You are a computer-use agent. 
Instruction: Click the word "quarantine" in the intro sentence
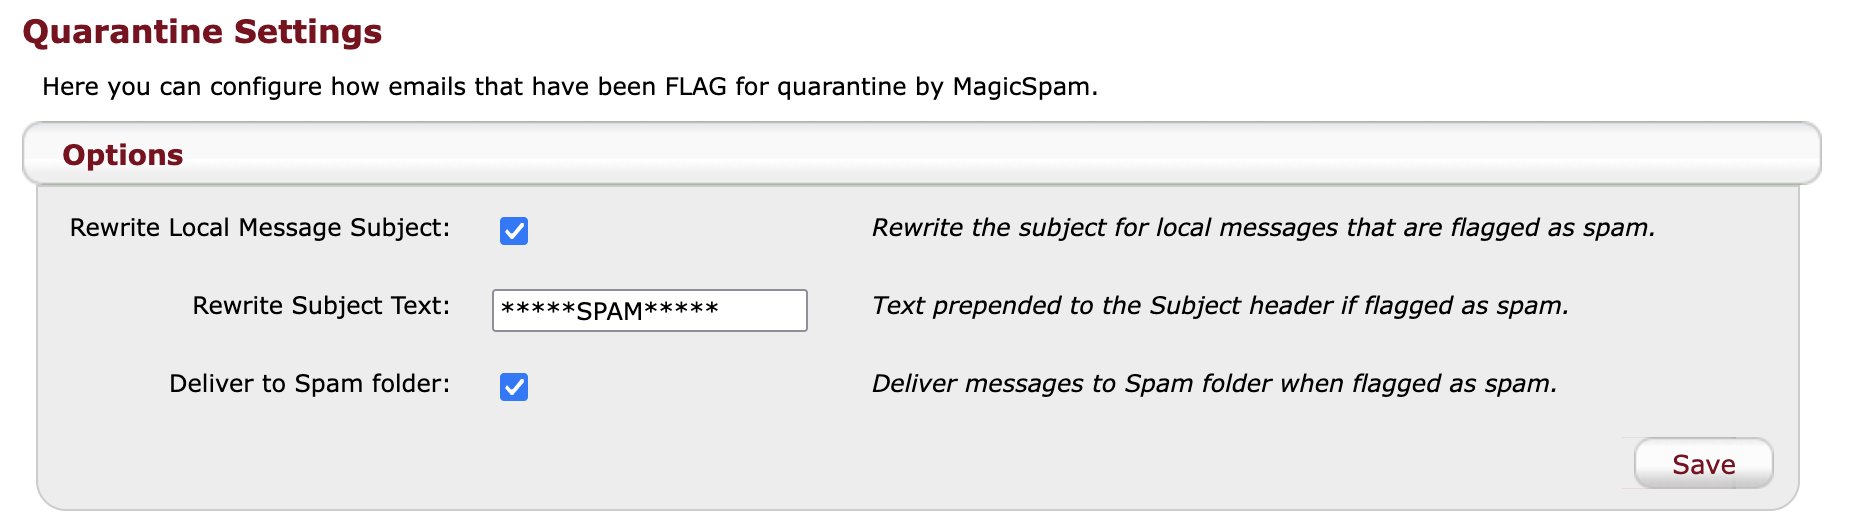tap(841, 87)
